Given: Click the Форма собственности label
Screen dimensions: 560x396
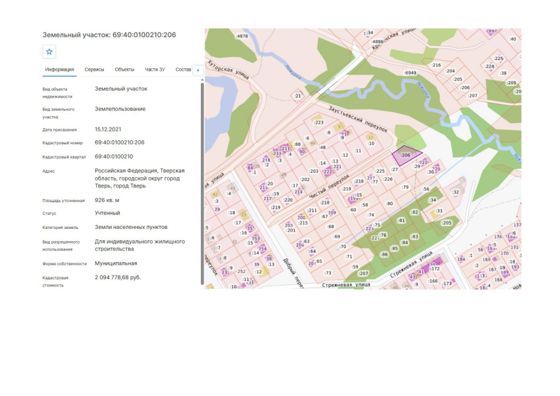Looking at the screenshot, I should [65, 264].
